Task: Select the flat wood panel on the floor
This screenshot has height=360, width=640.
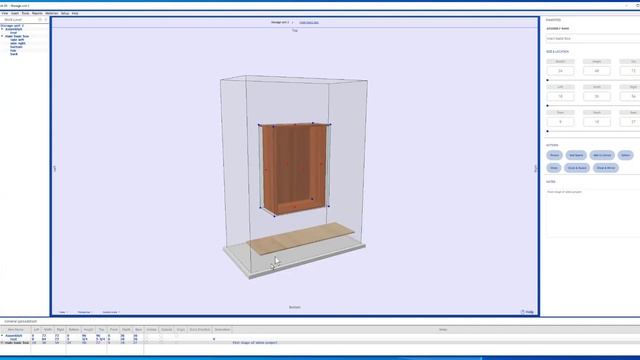Action: click(301, 238)
